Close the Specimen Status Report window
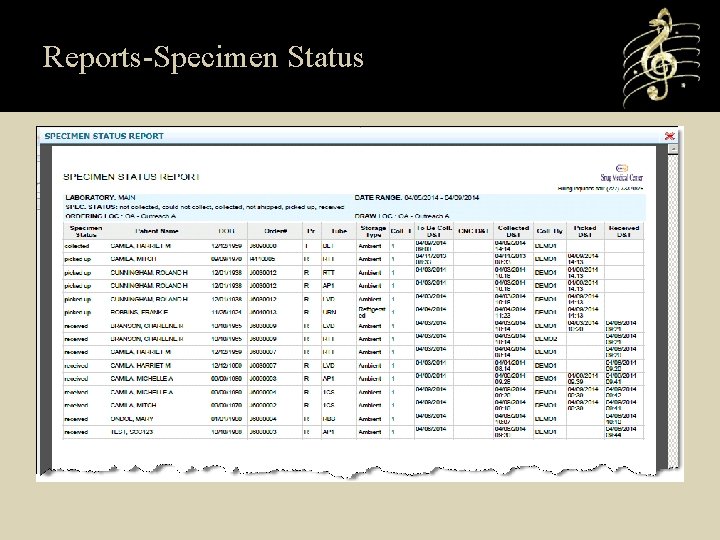The height and width of the screenshot is (540, 720). (669, 136)
